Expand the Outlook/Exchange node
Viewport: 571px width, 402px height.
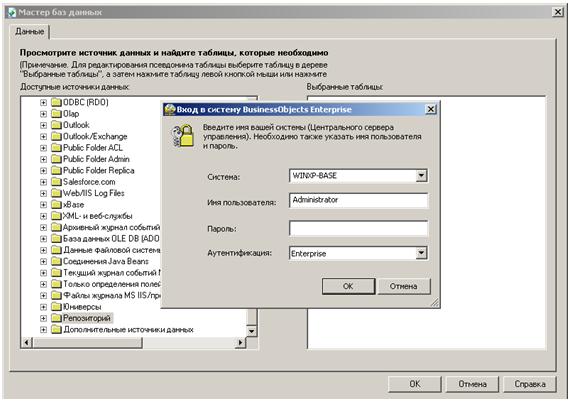pos(43,137)
